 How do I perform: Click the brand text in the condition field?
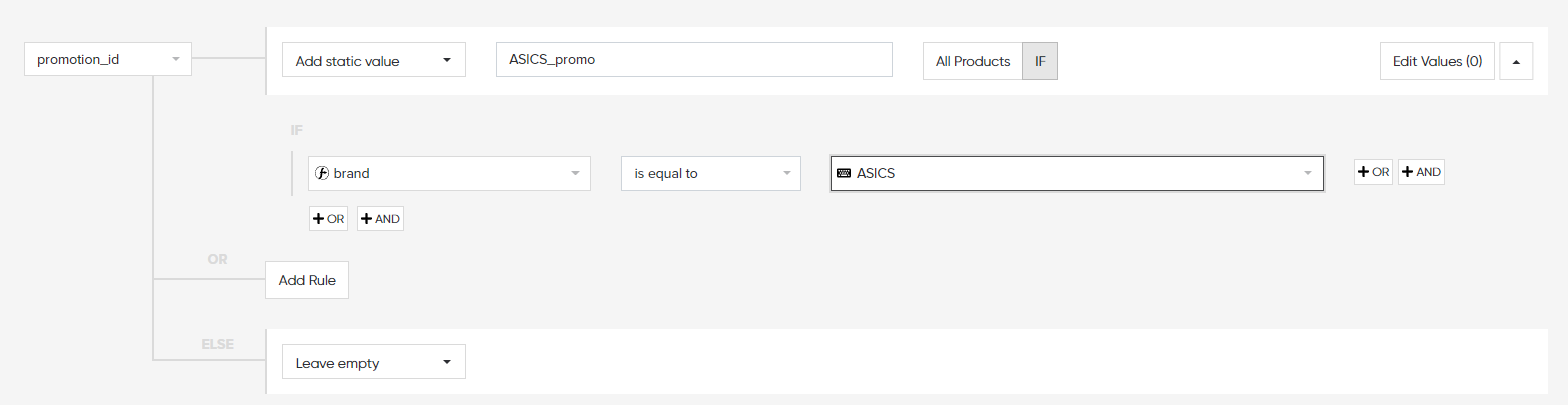tap(352, 173)
